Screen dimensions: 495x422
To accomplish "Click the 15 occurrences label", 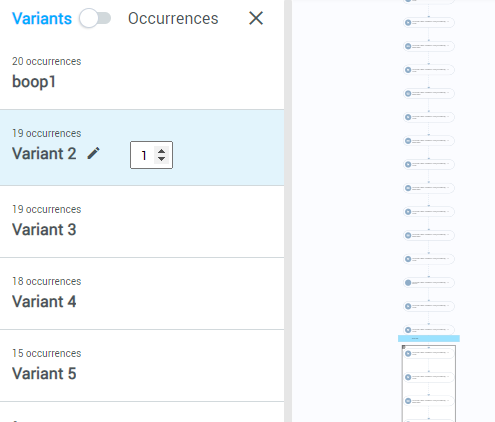I will 47,353.
